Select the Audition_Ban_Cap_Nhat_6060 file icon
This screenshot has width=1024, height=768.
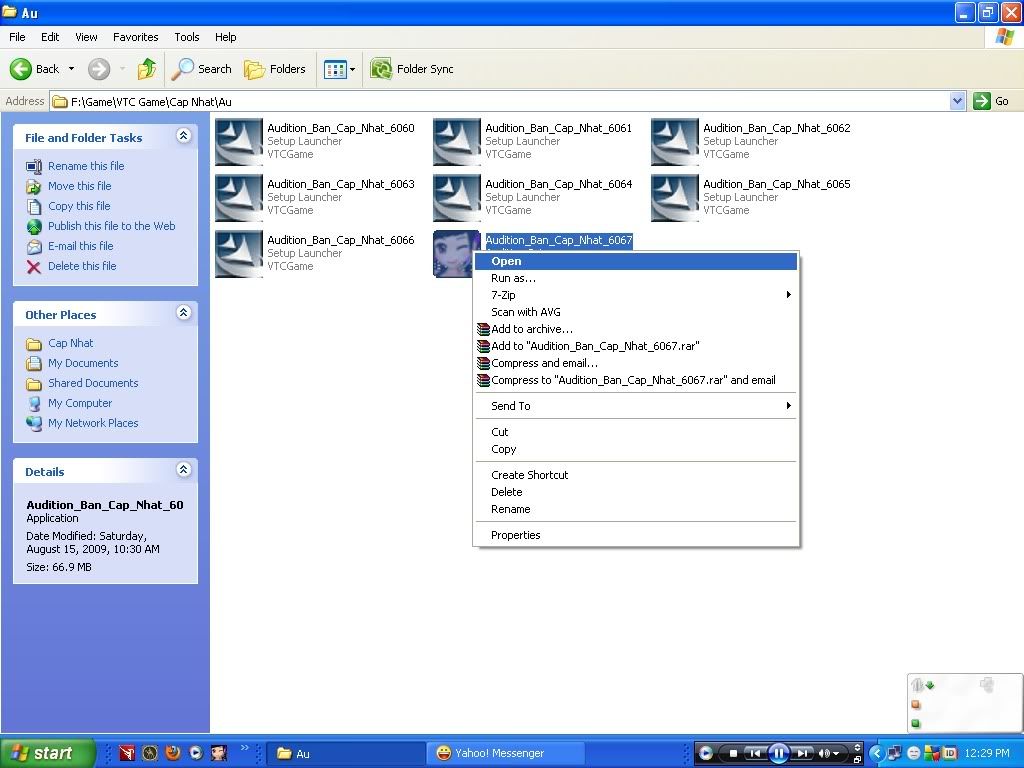point(239,142)
